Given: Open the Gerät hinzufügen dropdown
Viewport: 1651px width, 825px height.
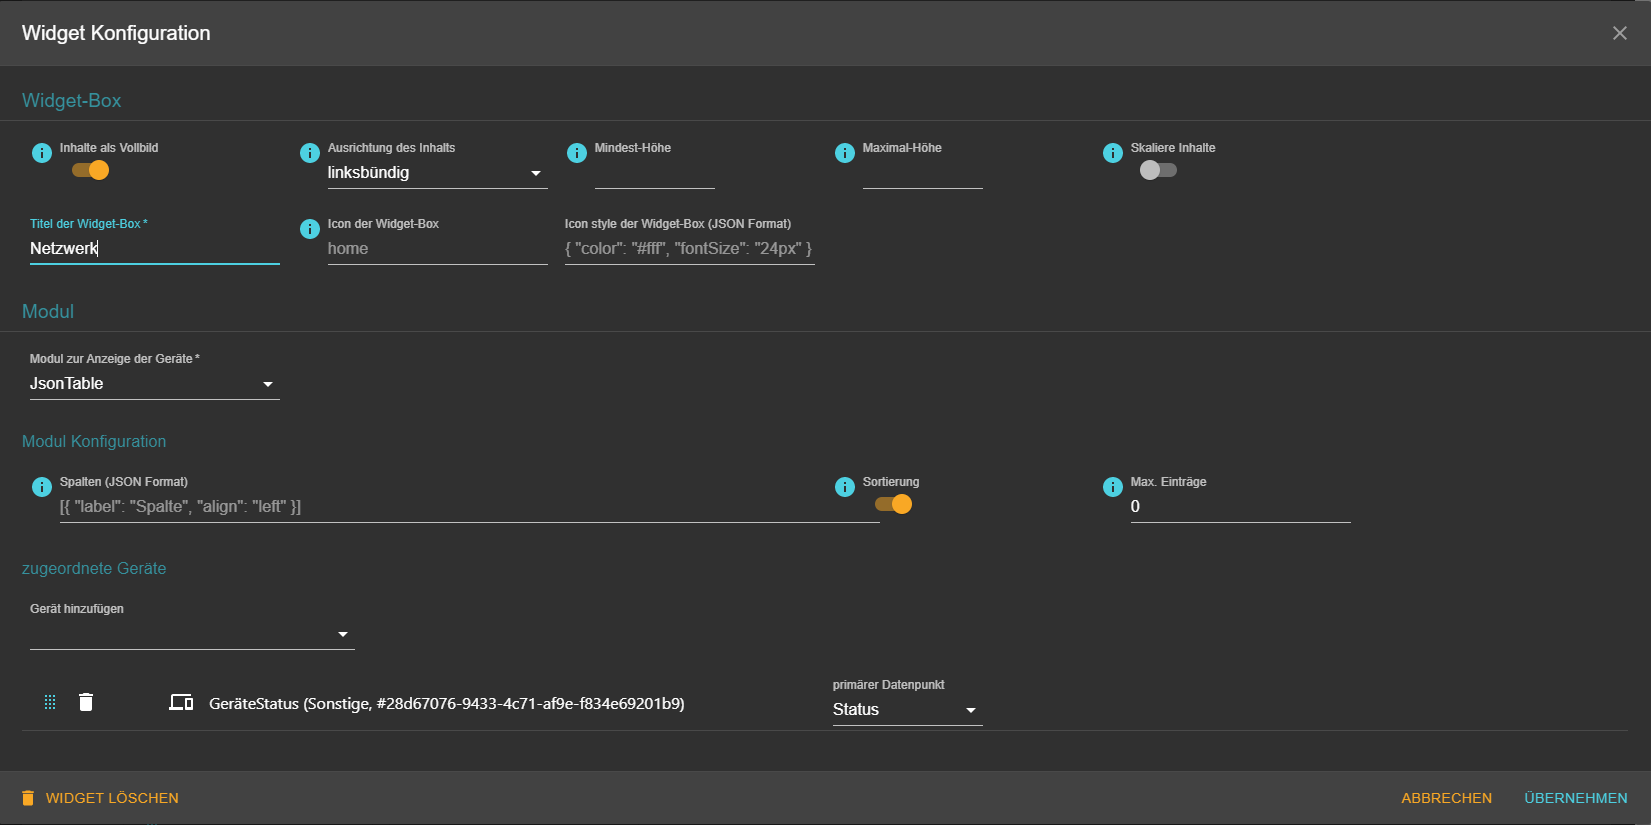Looking at the screenshot, I should [192, 634].
